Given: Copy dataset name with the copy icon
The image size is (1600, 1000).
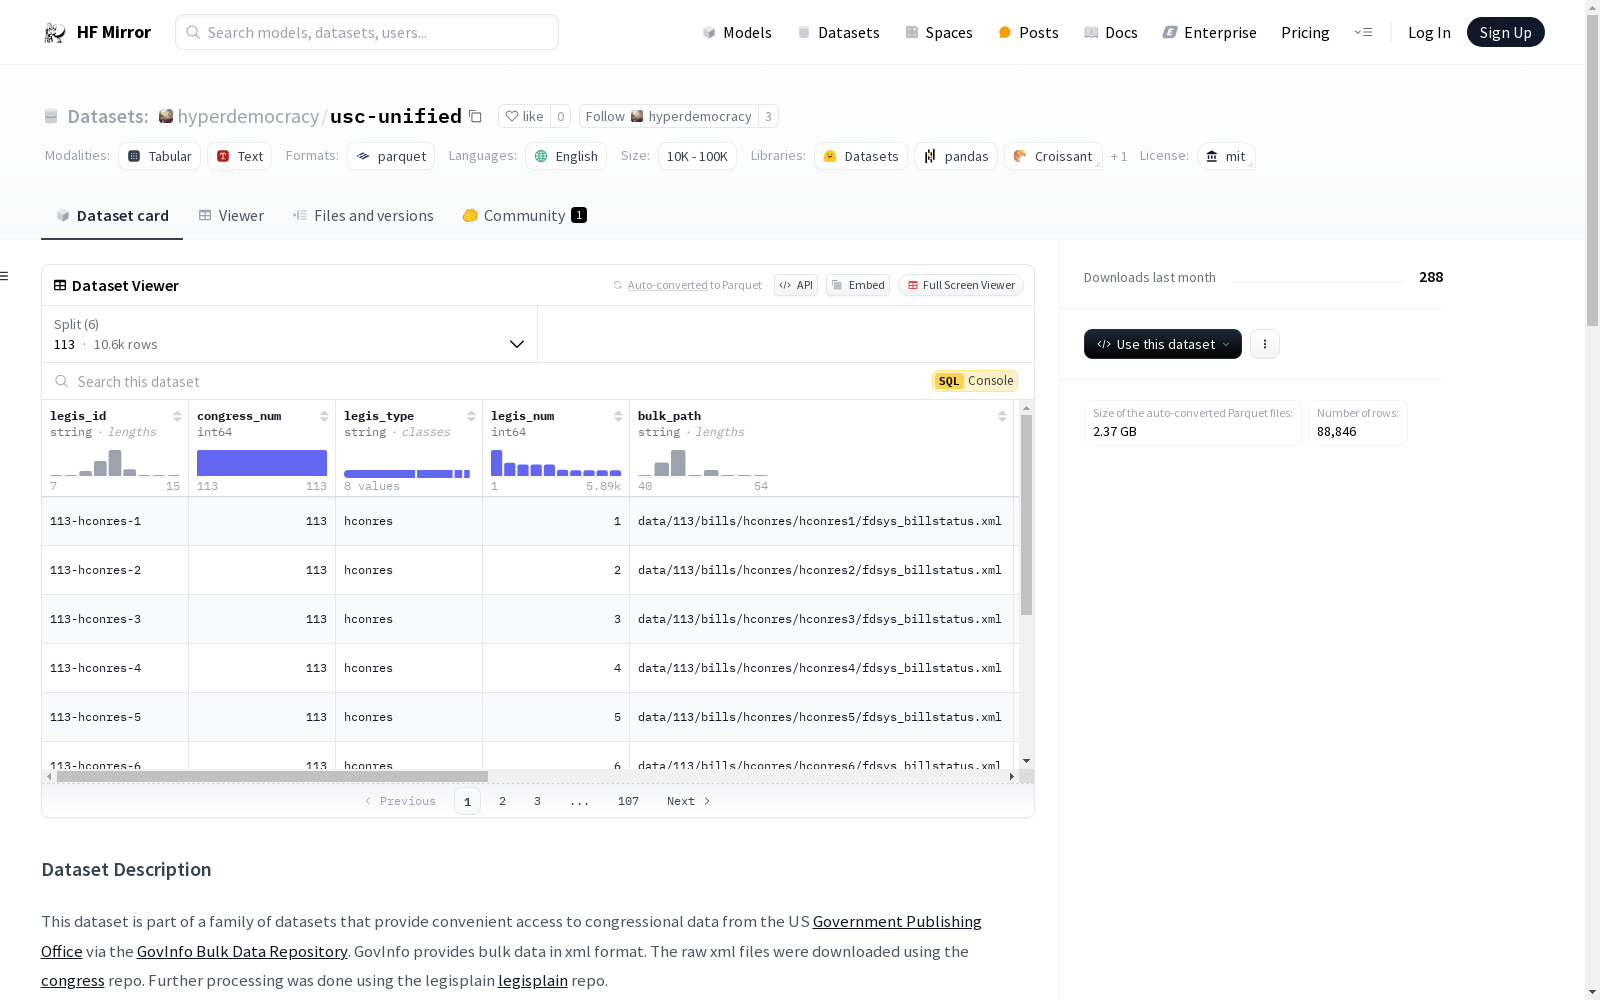Looking at the screenshot, I should click(476, 117).
